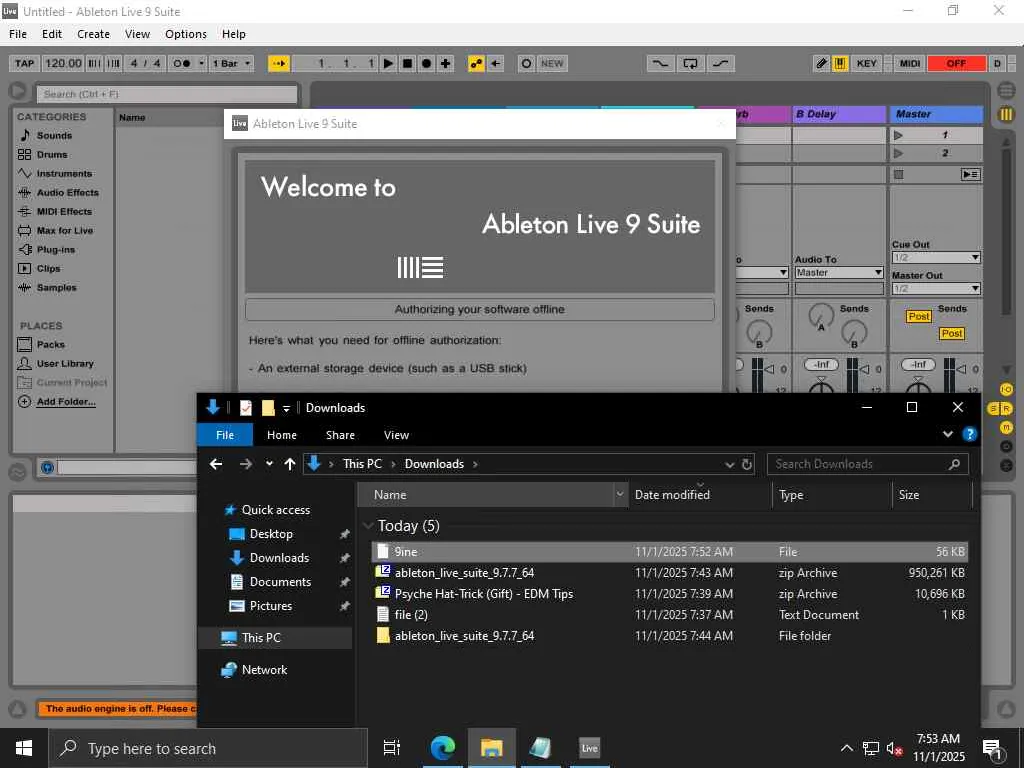This screenshot has width=1024, height=768.
Task: Launch Master scene 1
Action: 899,135
